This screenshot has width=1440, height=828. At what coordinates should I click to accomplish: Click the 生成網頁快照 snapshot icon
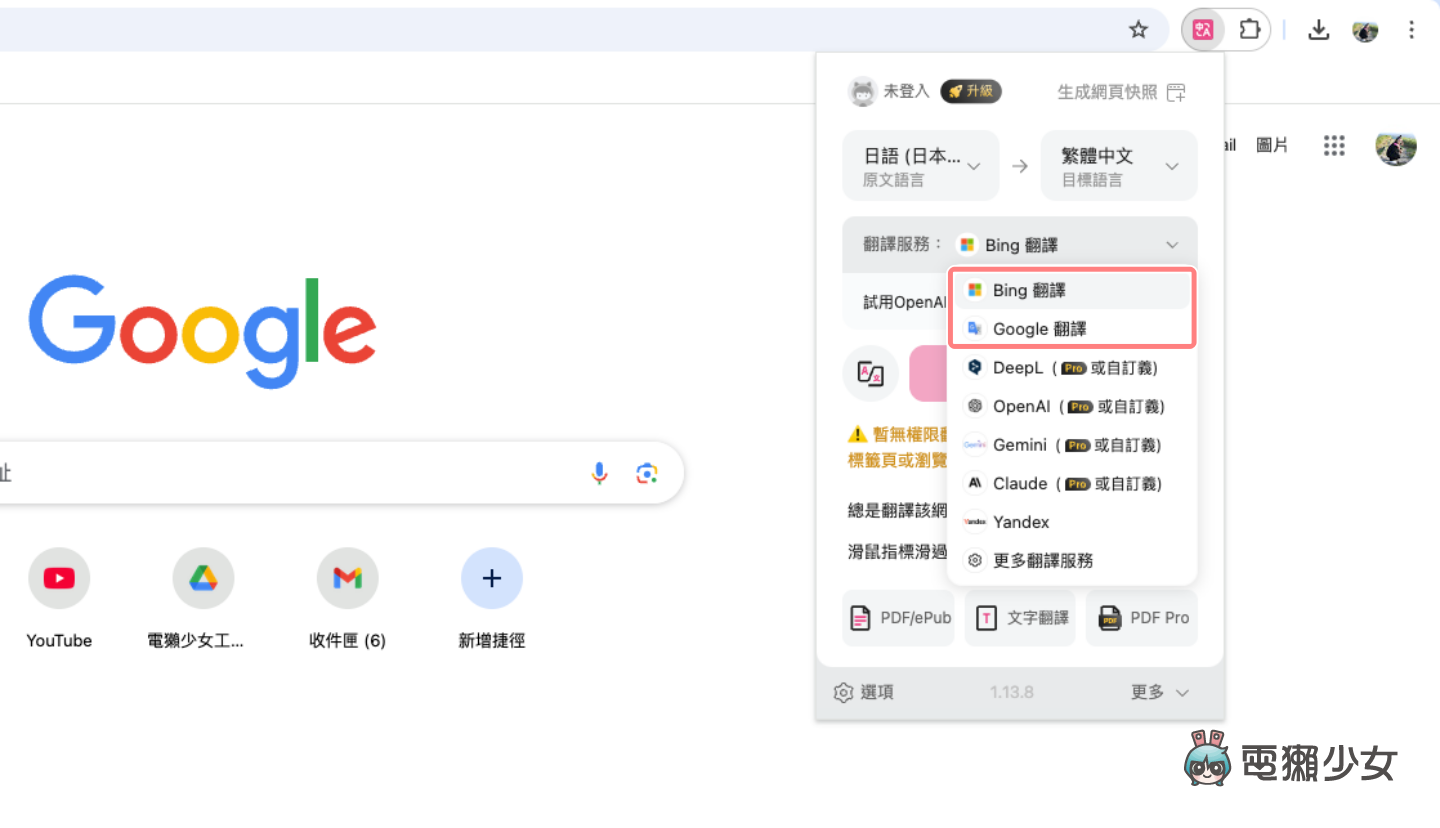(1177, 93)
